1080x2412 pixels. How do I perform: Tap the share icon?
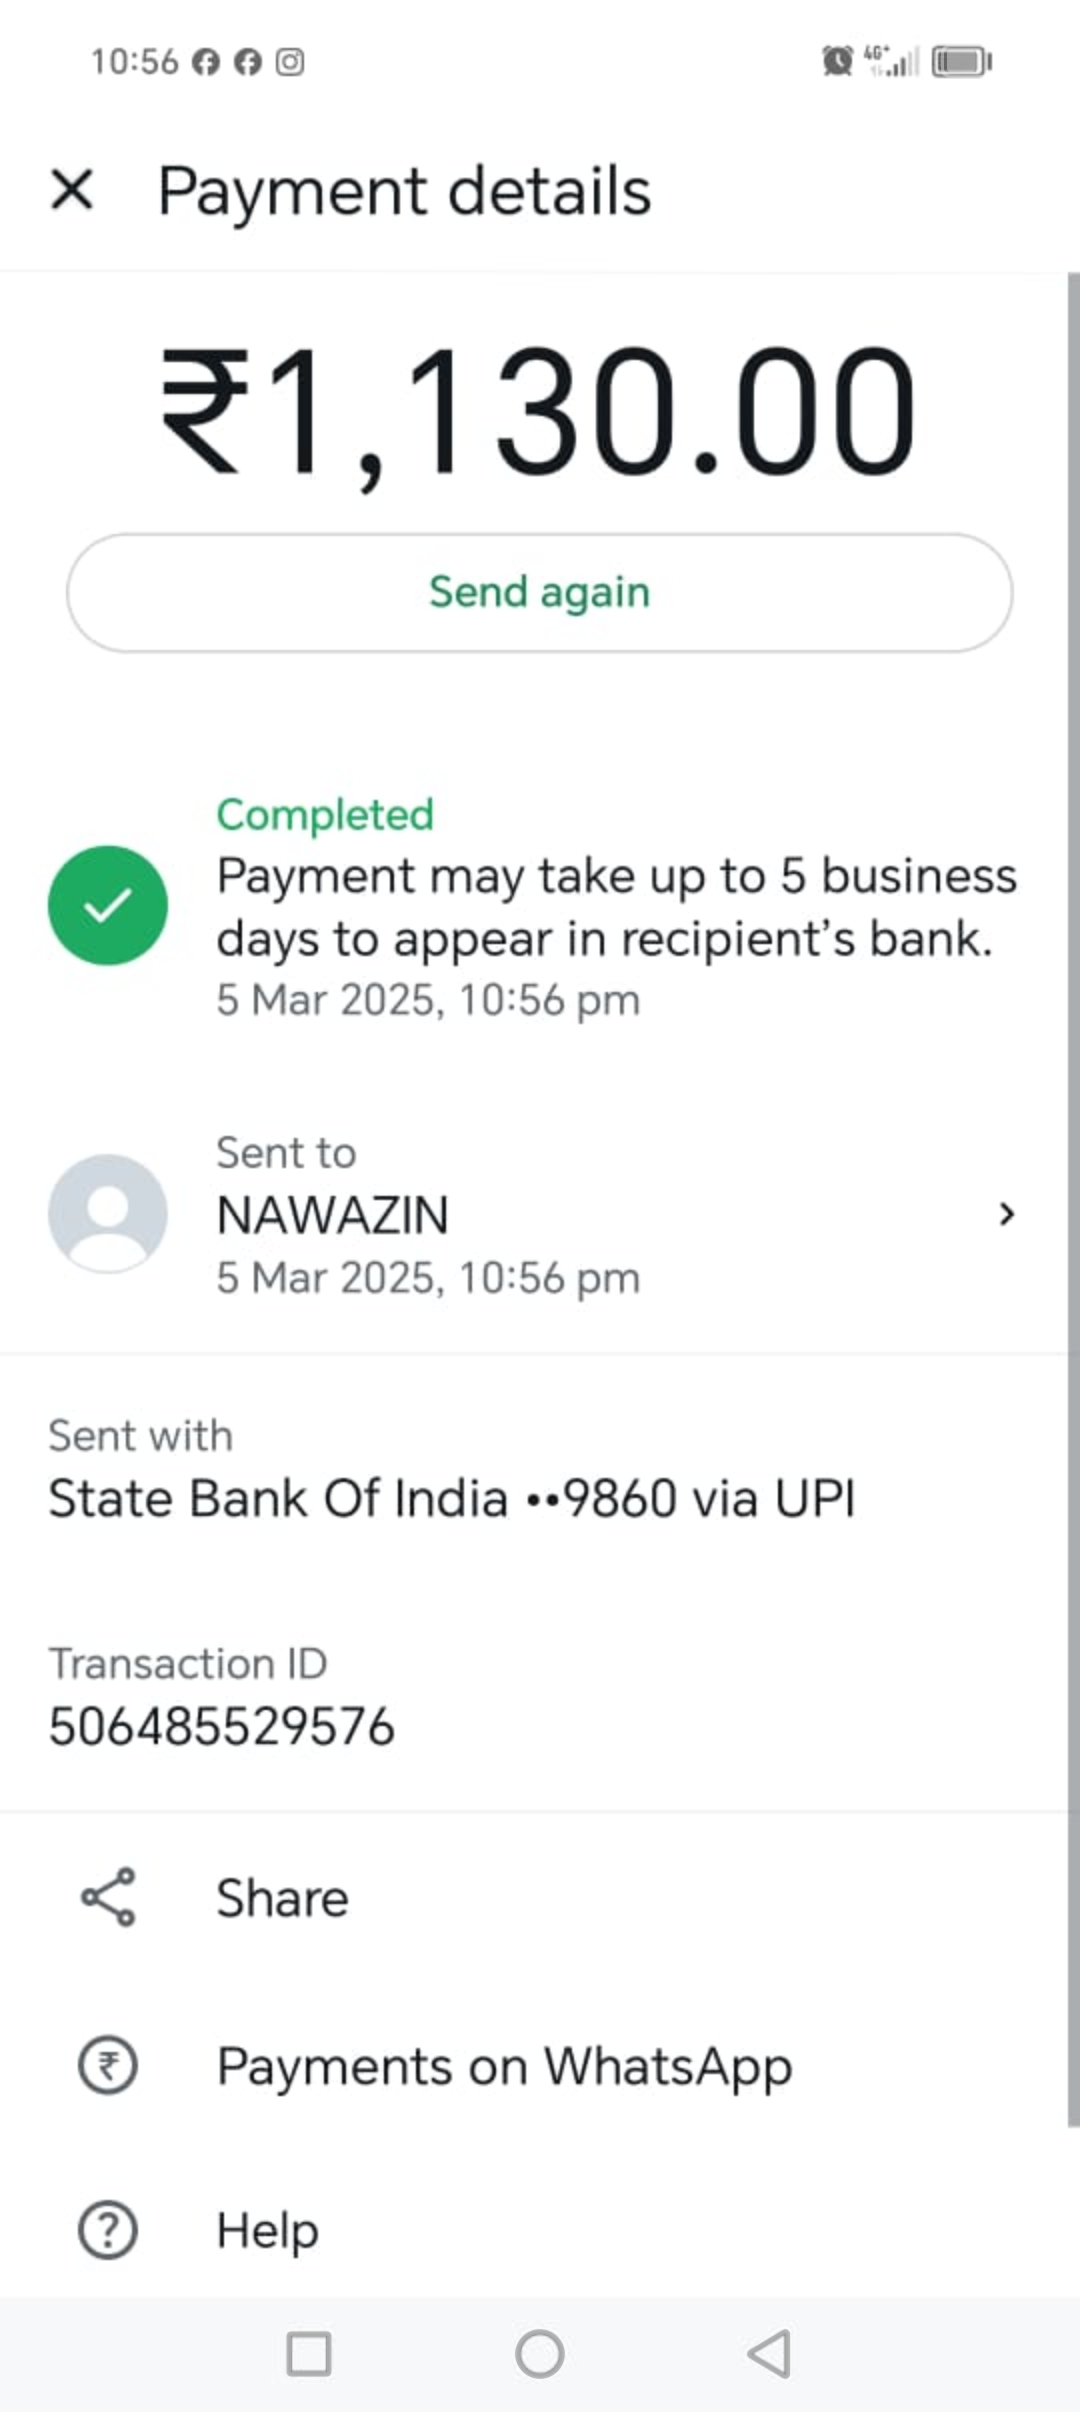click(108, 1897)
